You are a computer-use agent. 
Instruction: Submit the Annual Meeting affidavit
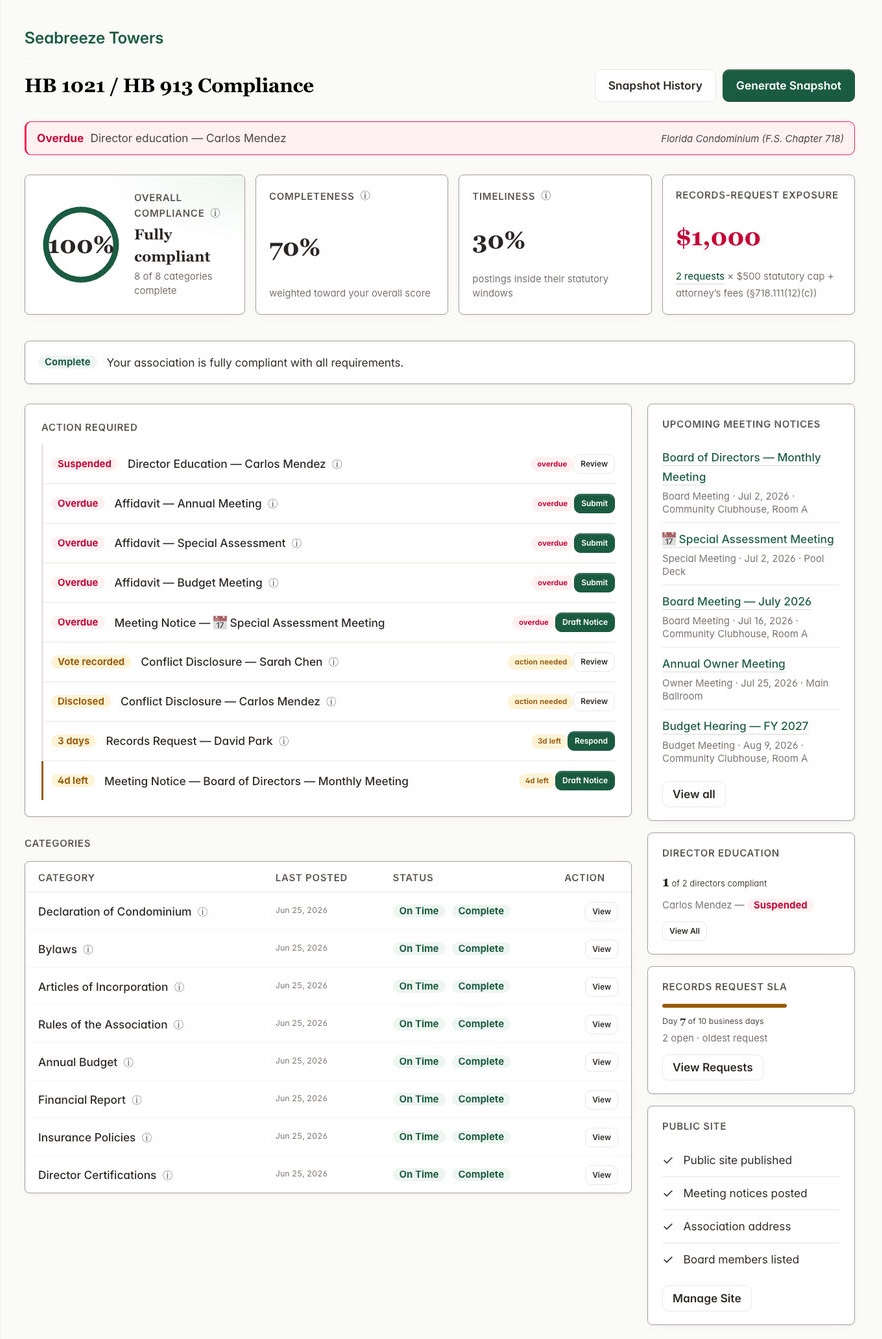click(594, 504)
